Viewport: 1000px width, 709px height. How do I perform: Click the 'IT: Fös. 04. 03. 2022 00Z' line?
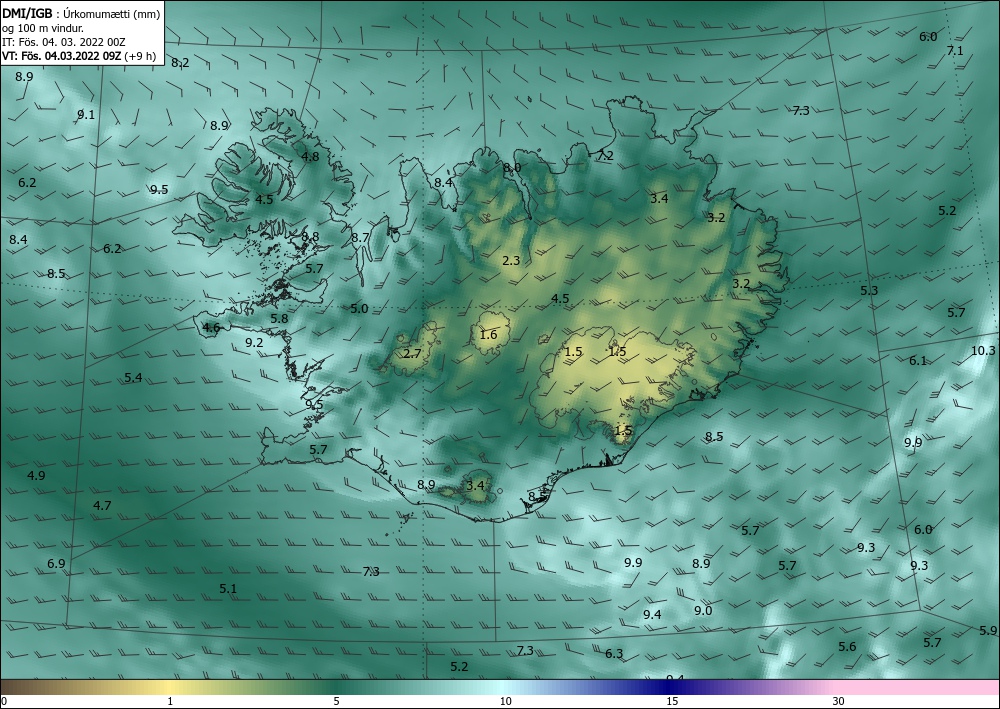pos(64,42)
